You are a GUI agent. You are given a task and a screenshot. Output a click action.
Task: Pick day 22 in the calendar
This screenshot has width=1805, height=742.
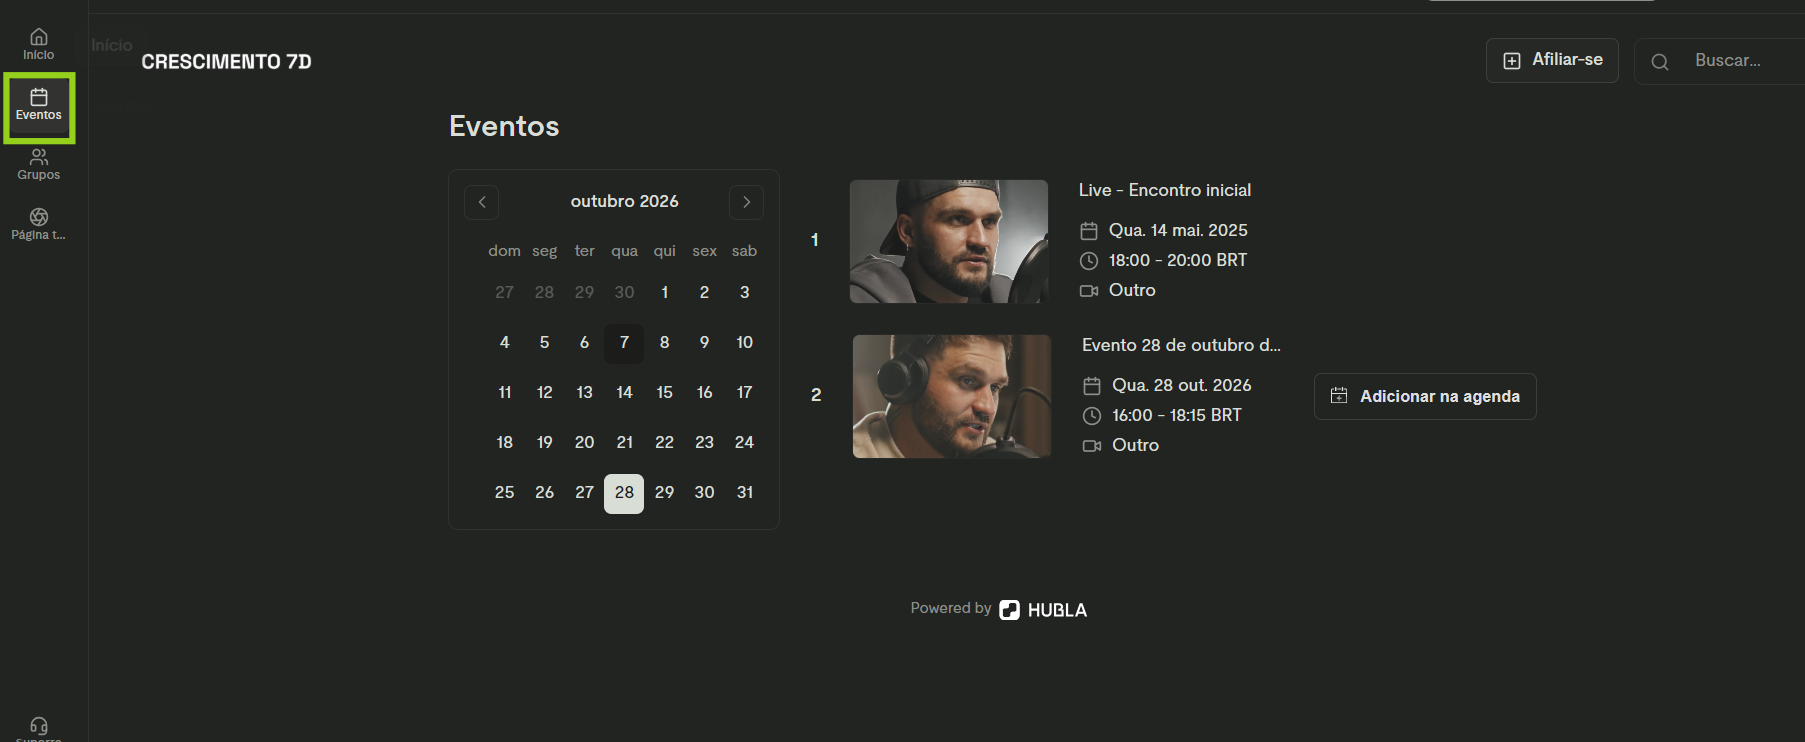tap(664, 443)
